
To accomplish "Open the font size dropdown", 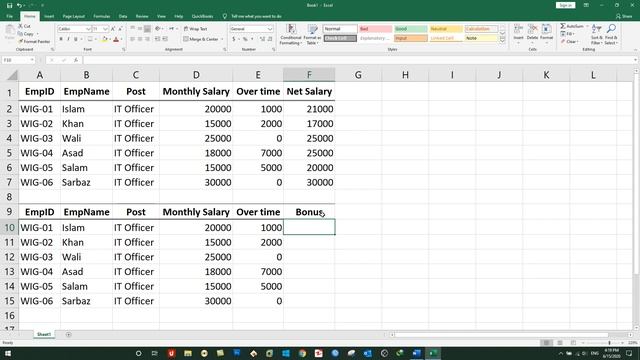I will [105, 29].
